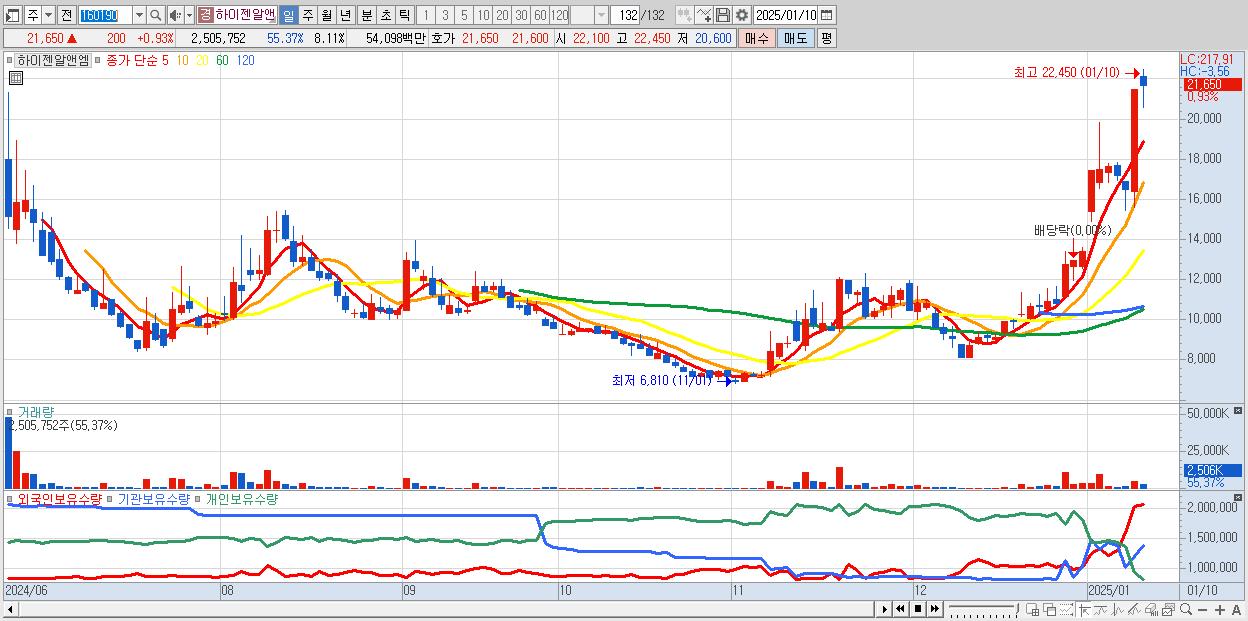Click the dashed-box chart area icon
This screenshot has height=621, width=1248.
pyautogui.click(x=1066, y=609)
